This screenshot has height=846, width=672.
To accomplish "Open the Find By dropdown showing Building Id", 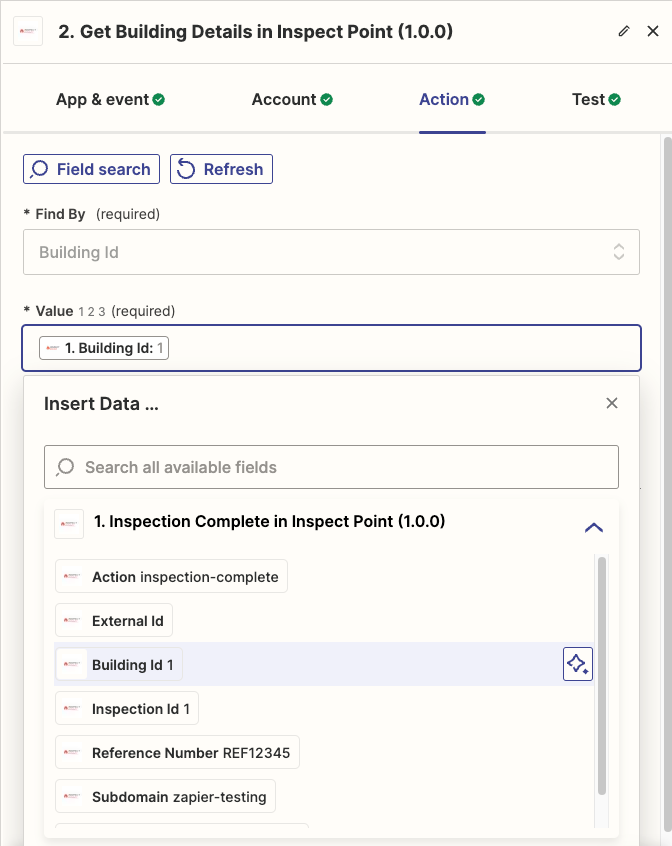I will [331, 251].
